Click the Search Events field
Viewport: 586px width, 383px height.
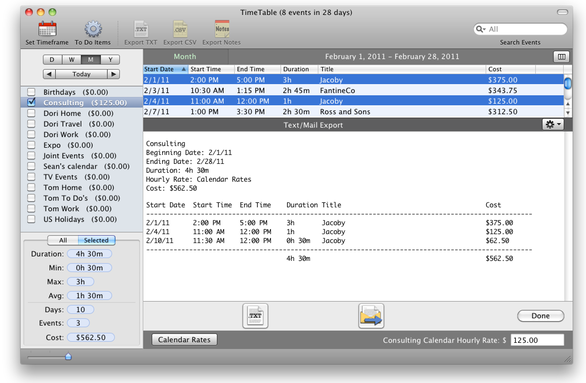(x=520, y=29)
